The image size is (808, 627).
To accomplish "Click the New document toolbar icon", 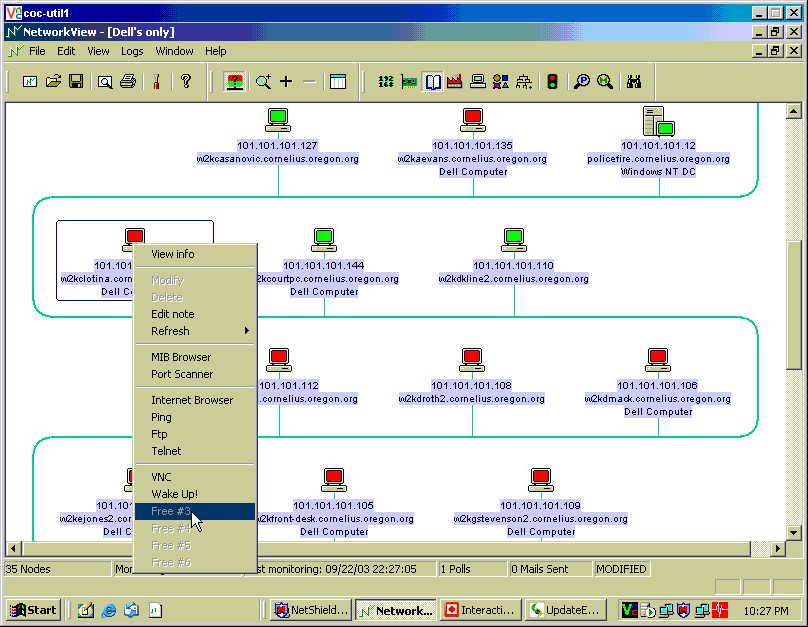I will [x=30, y=81].
